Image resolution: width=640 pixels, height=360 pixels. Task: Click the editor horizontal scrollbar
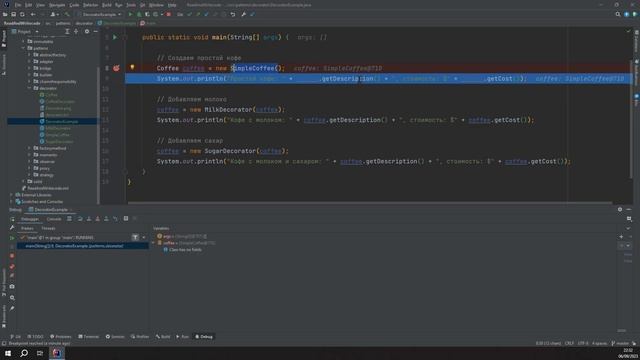(x=370, y=202)
